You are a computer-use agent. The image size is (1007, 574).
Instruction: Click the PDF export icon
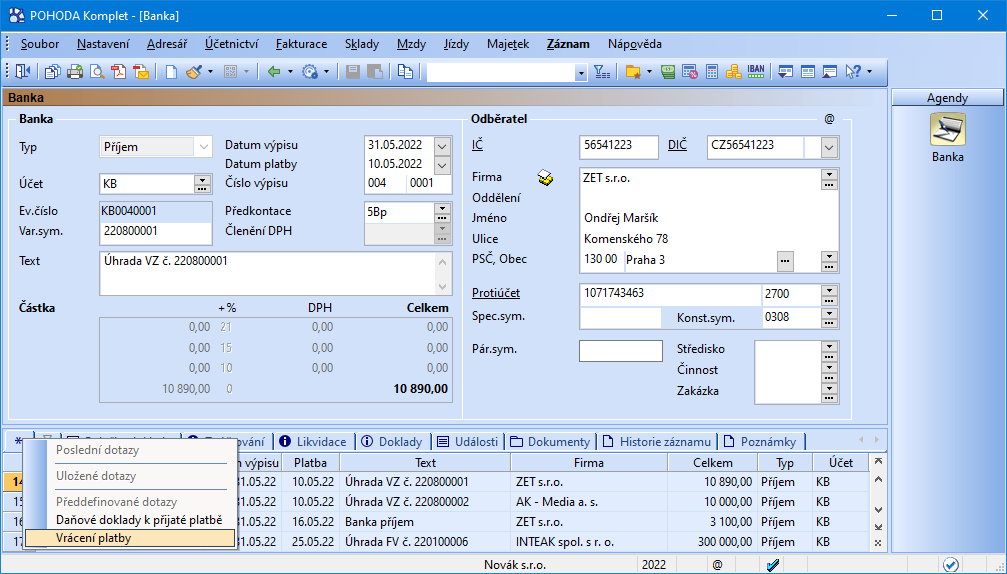point(119,72)
